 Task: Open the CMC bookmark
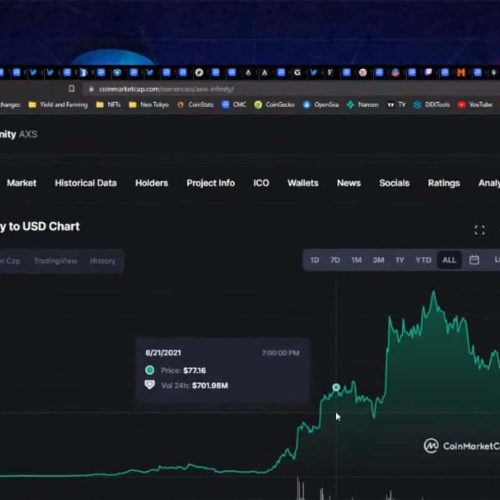(234, 105)
